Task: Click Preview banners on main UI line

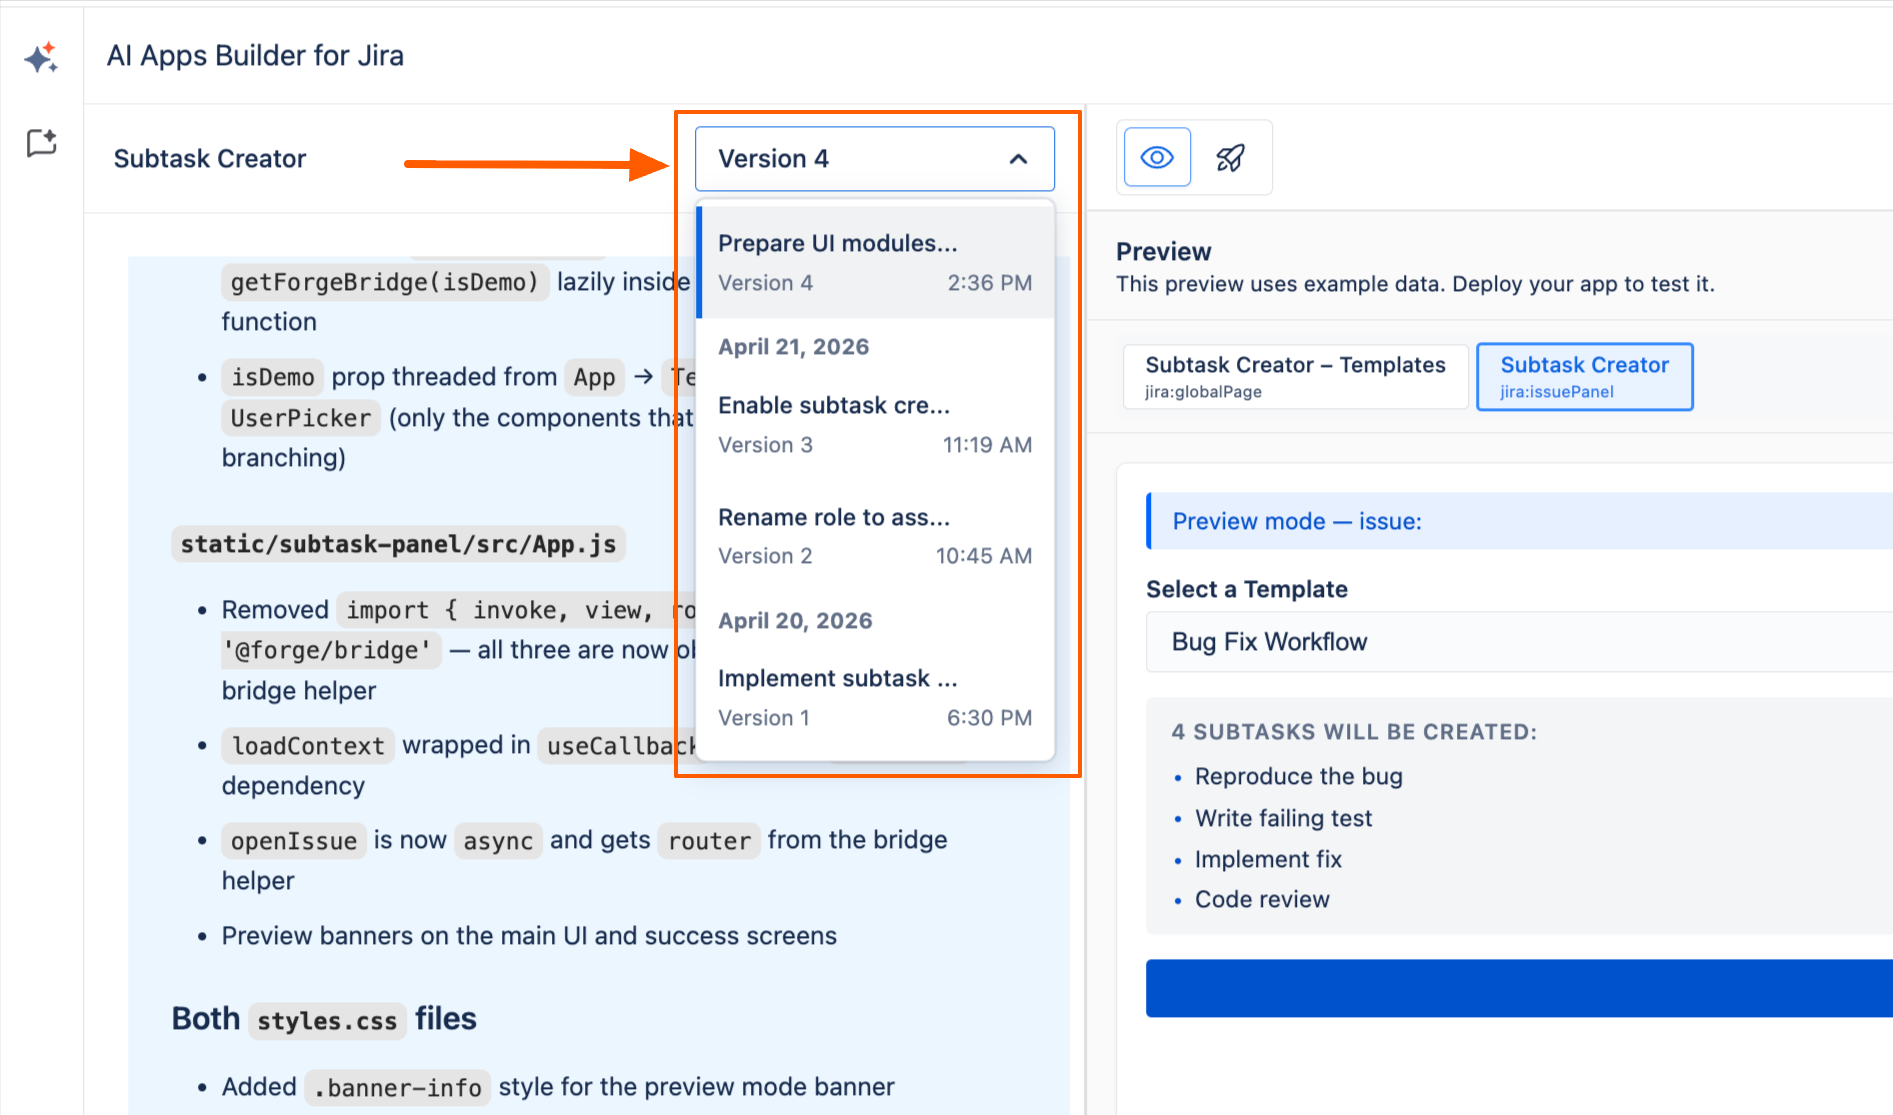Action: click(529, 936)
